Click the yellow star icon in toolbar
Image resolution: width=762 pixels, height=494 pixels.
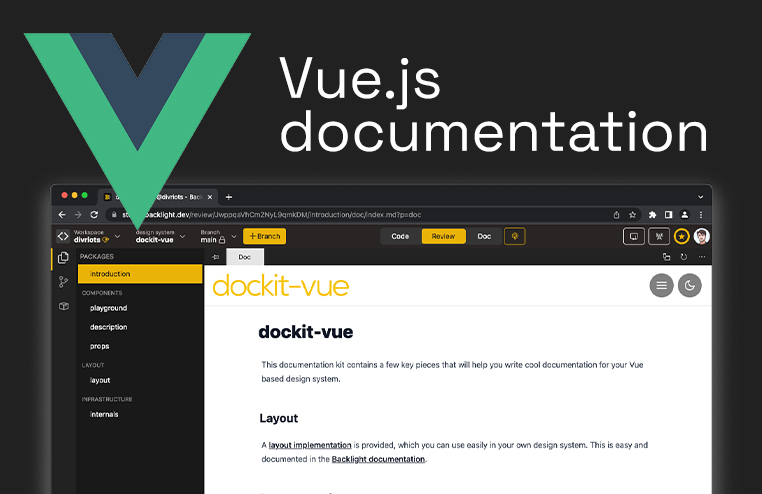681,236
